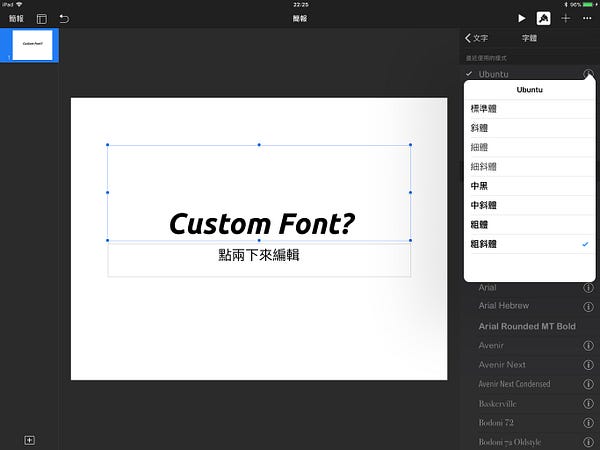The width and height of the screenshot is (600, 450).
Task: Open the slide view options icon
Action: pyautogui.click(x=42, y=19)
